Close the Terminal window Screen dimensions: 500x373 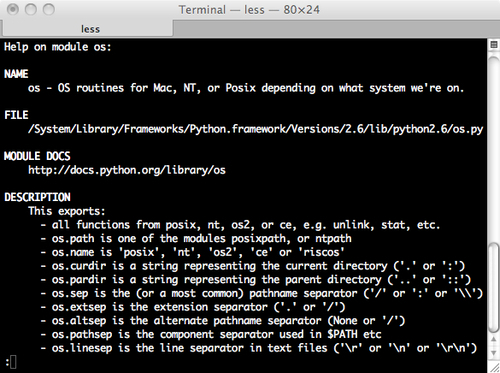point(13,9)
